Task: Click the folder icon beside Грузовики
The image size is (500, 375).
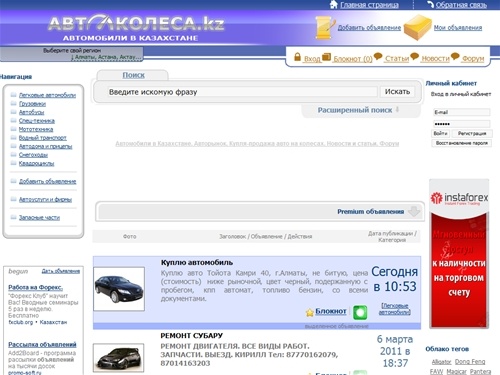Action: 14,104
